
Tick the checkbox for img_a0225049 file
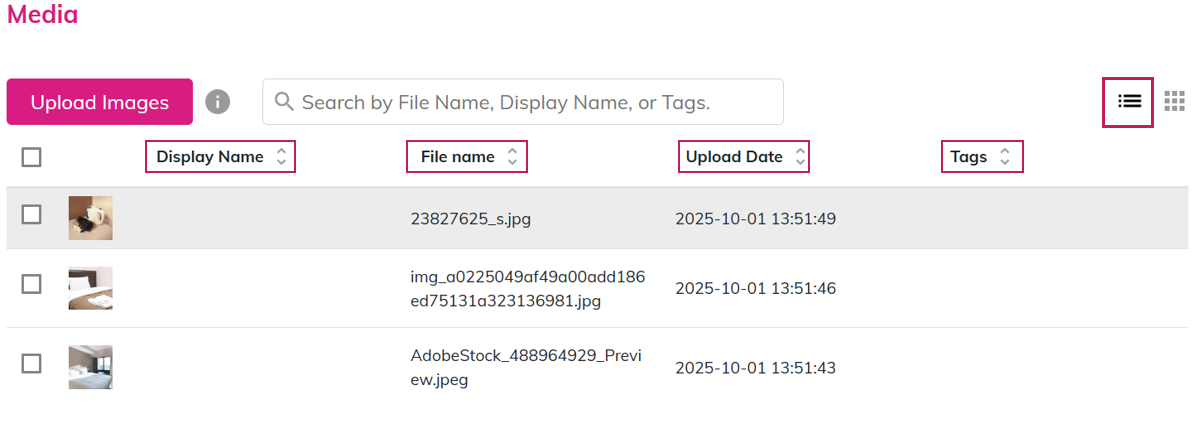(31, 284)
